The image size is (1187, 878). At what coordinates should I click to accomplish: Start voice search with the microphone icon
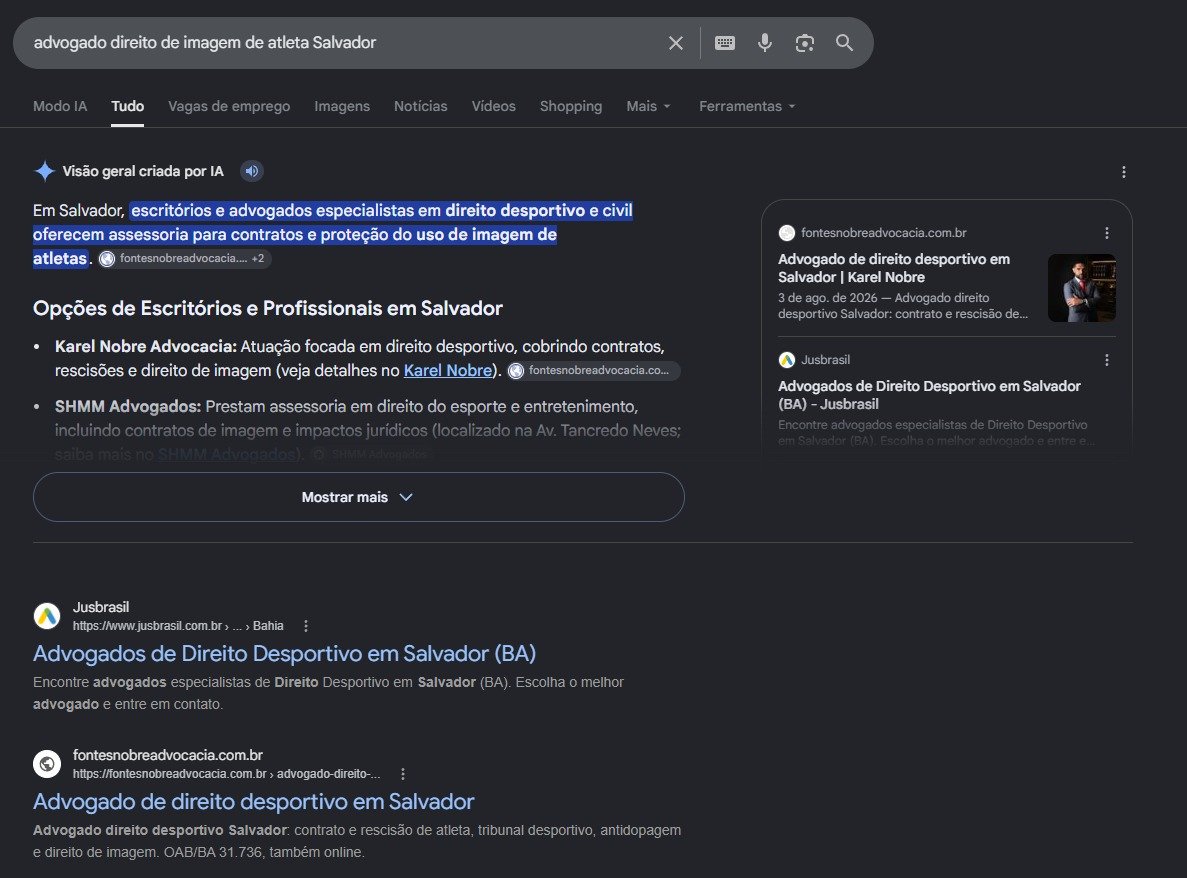(x=765, y=43)
